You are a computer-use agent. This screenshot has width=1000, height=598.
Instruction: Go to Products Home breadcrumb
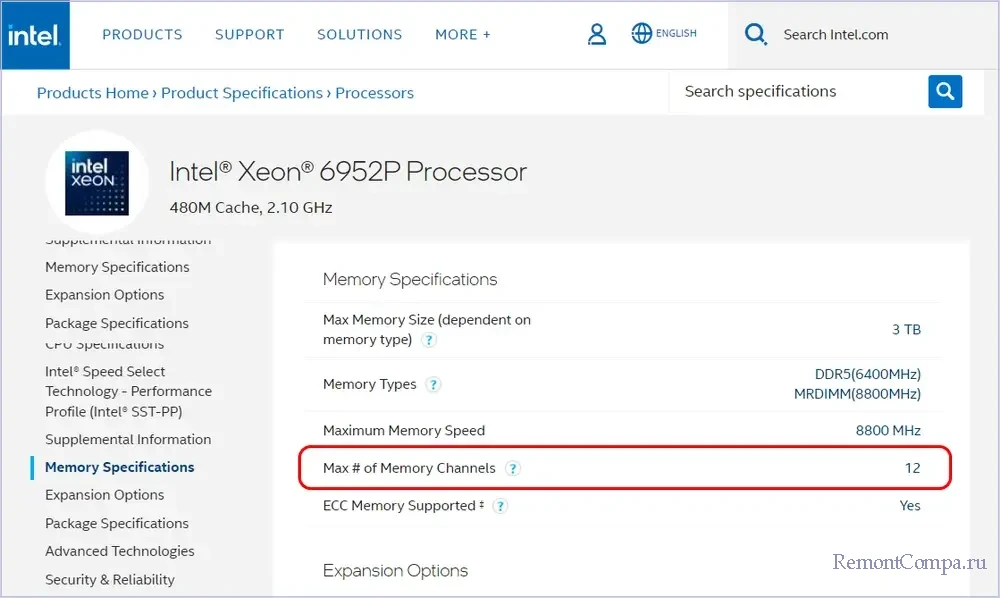pyautogui.click(x=92, y=93)
